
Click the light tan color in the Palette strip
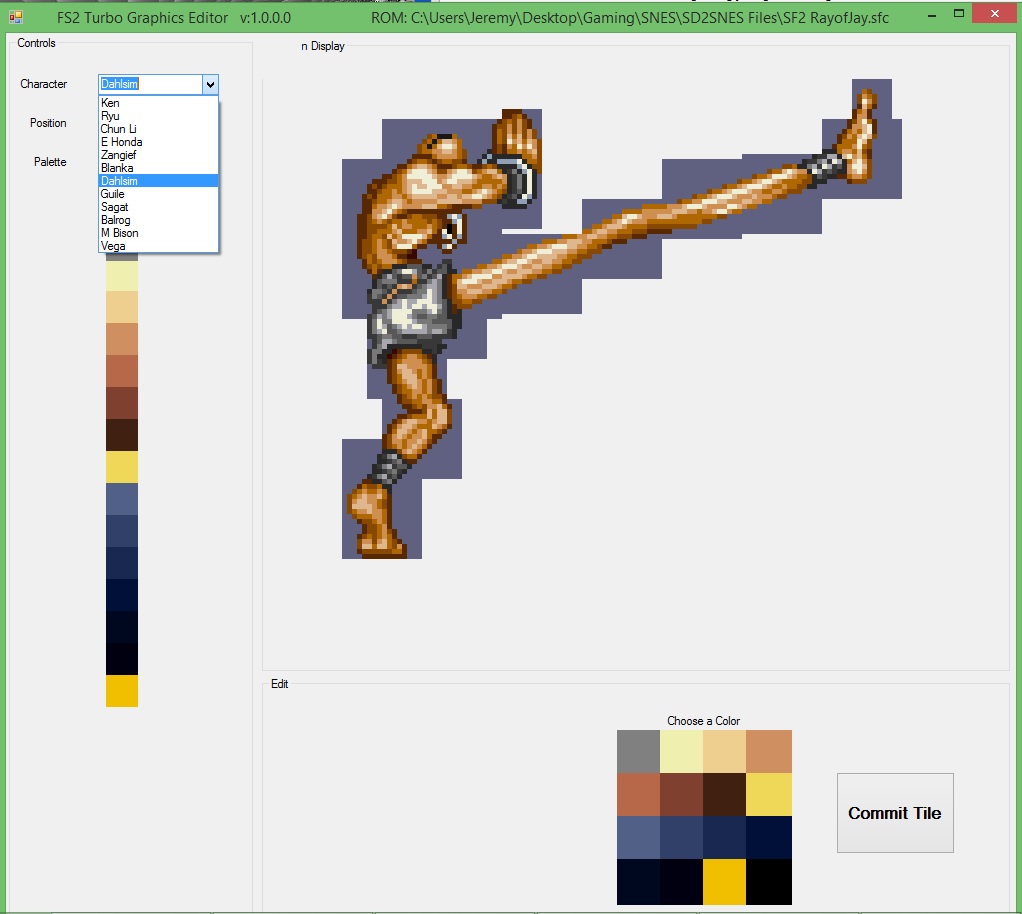pos(122,306)
